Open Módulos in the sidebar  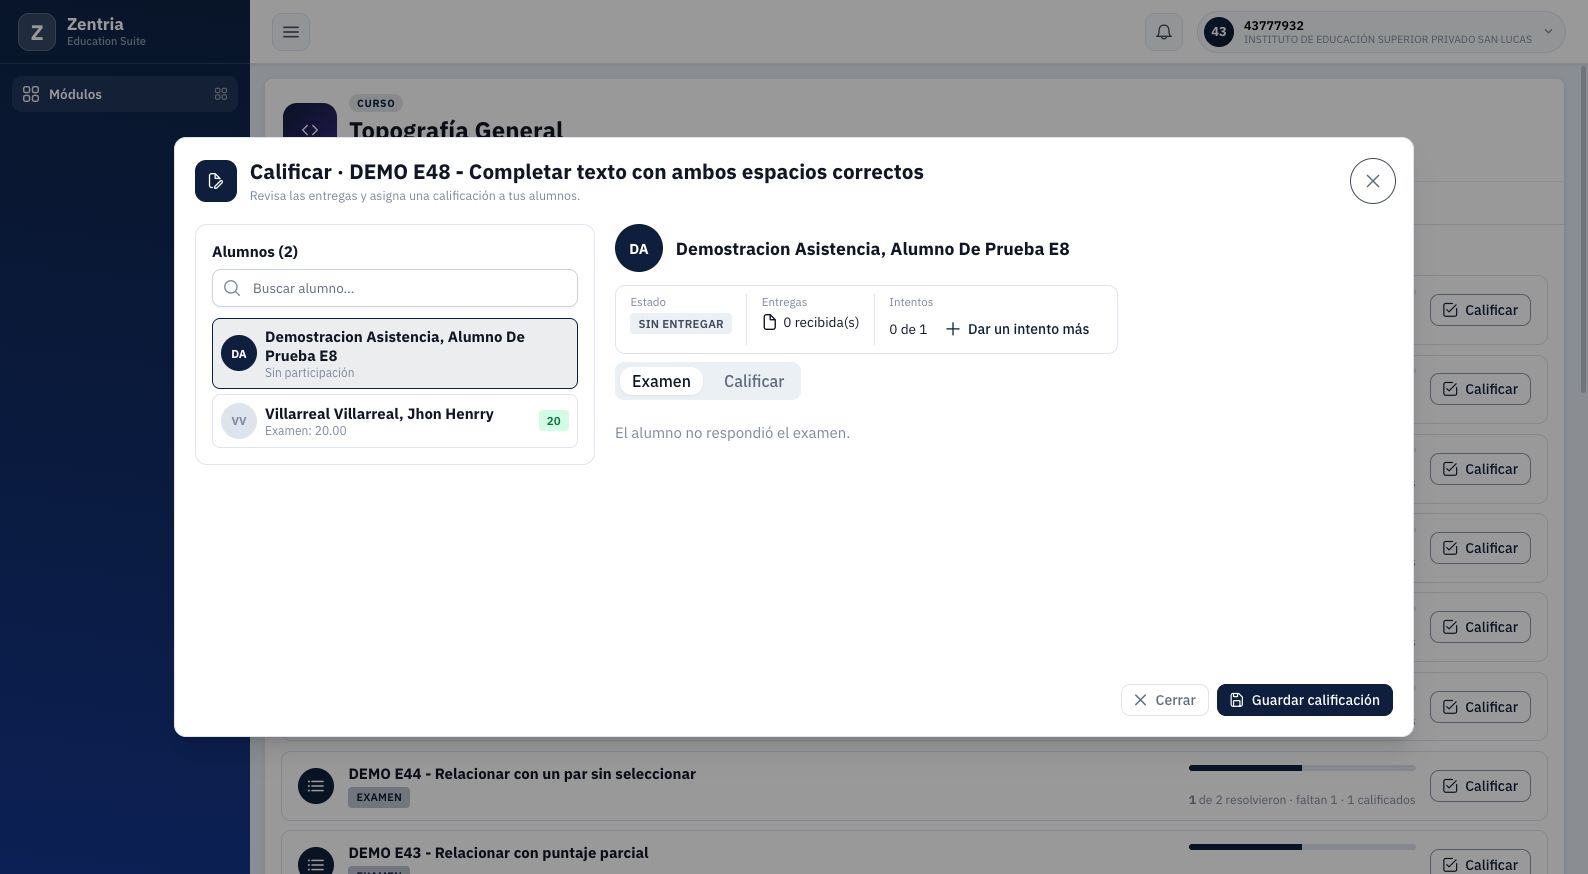click(125, 94)
